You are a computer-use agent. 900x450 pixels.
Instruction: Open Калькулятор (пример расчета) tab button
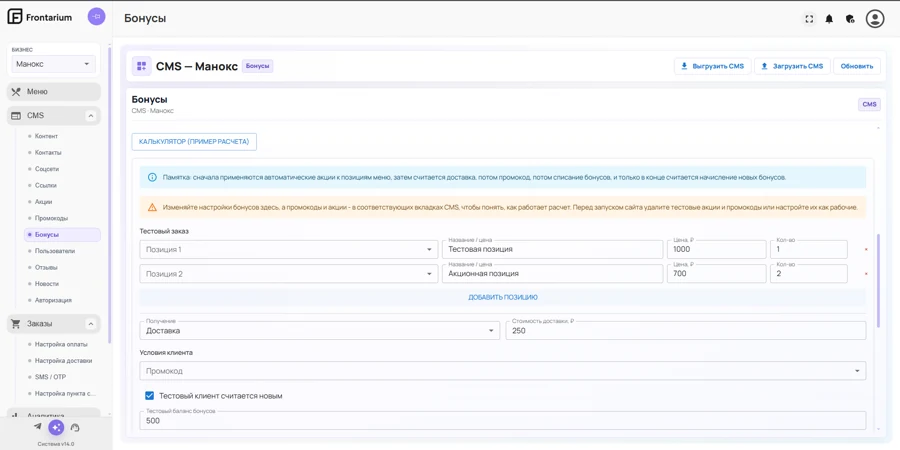click(194, 142)
